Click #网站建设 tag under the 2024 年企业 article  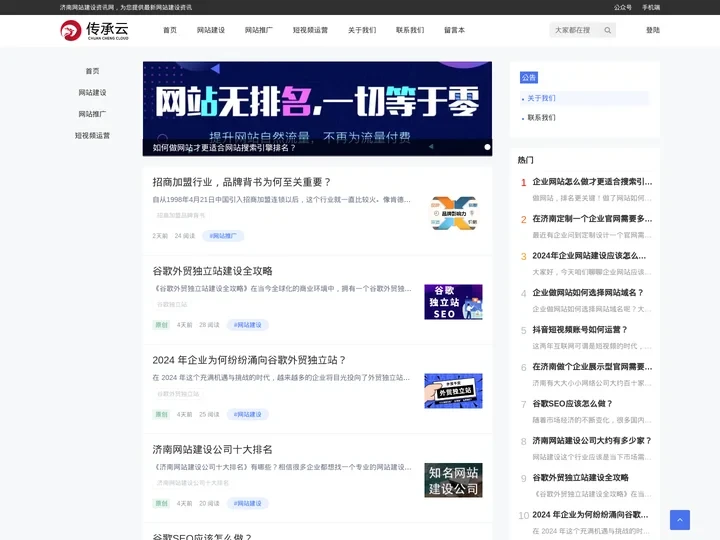click(248, 414)
